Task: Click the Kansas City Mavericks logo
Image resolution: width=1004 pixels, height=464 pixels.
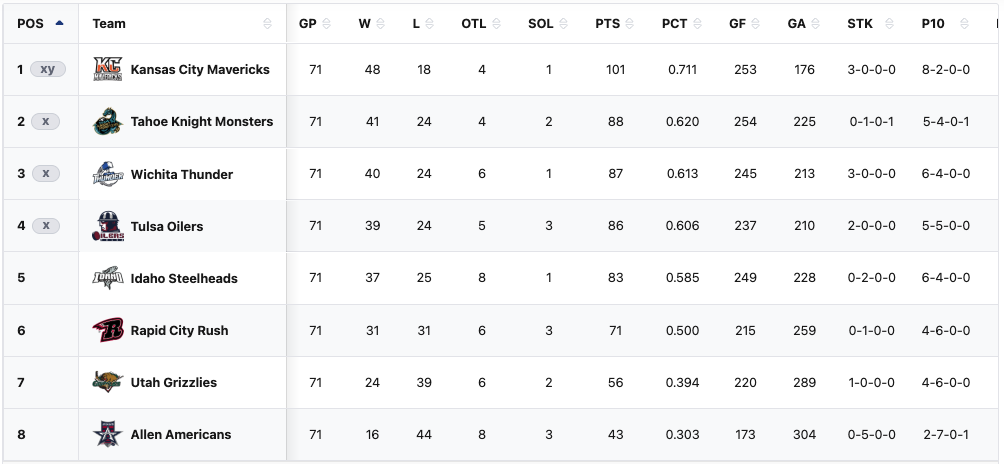Action: coord(107,70)
